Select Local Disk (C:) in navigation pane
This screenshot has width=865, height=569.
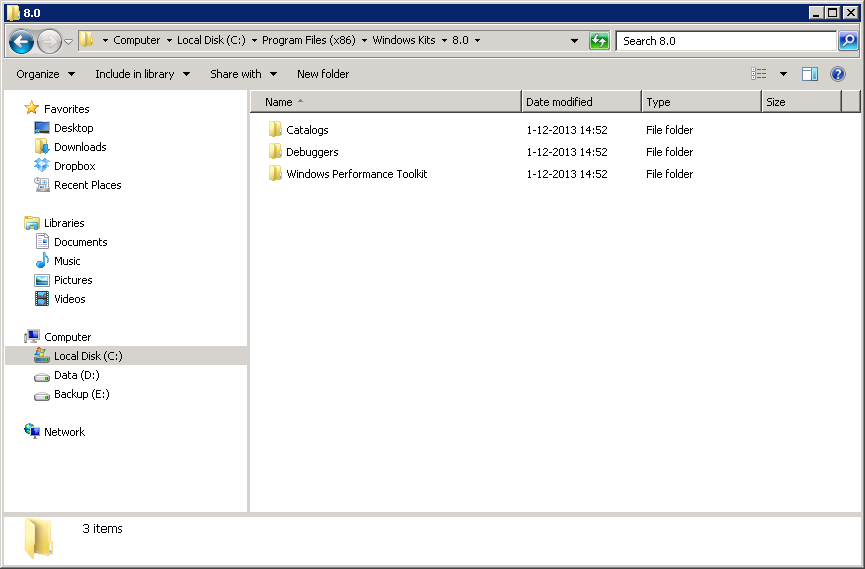[x=126, y=356]
